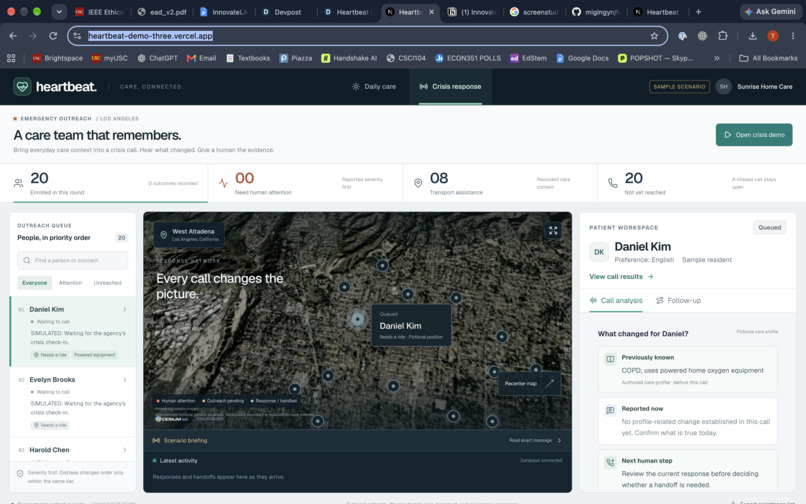The height and width of the screenshot is (504, 806).
Task: Open the All Bookmarks folder
Action: [768, 58]
